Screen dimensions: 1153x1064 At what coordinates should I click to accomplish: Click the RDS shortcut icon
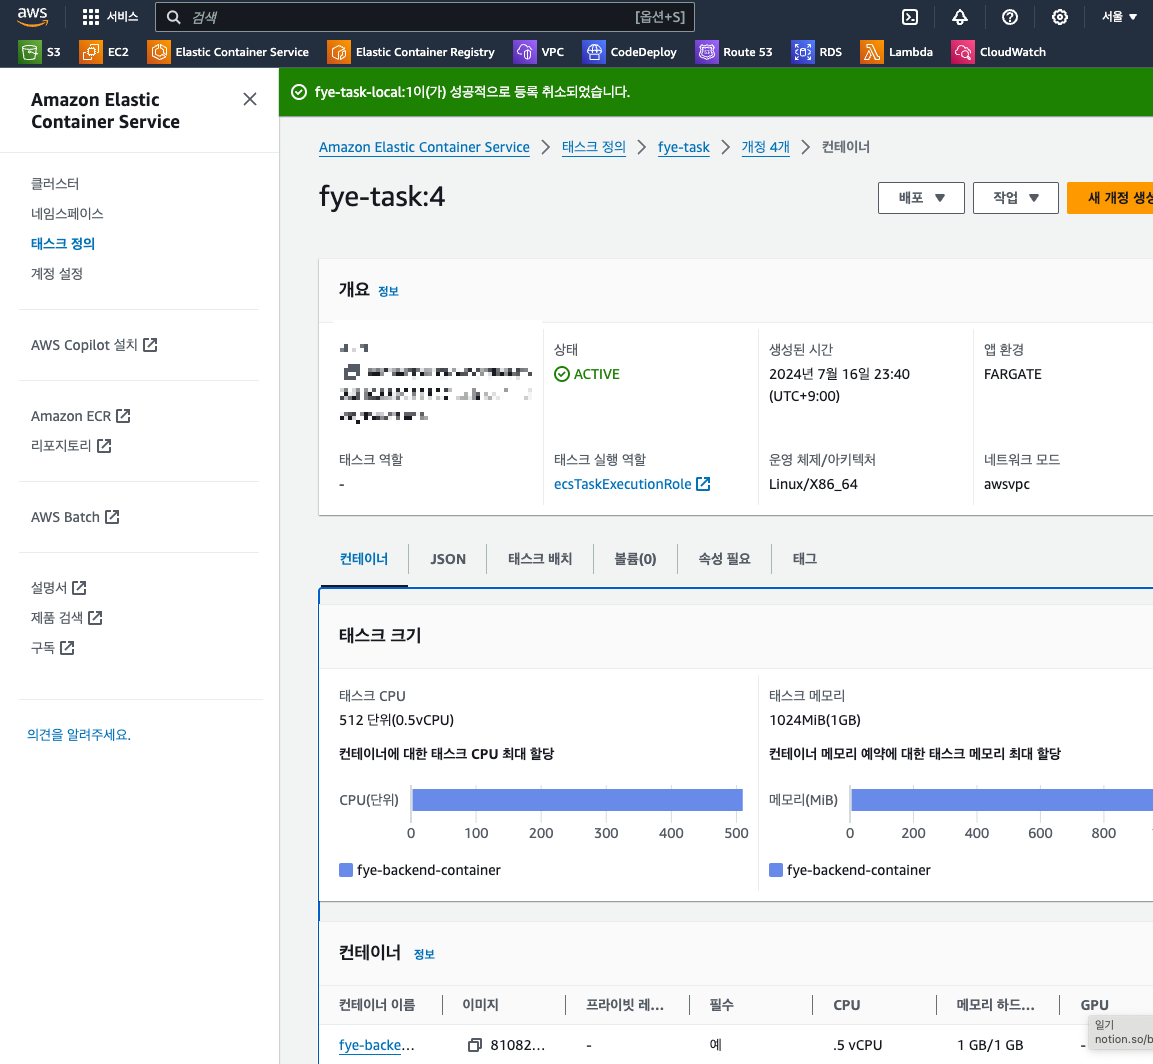[802, 51]
